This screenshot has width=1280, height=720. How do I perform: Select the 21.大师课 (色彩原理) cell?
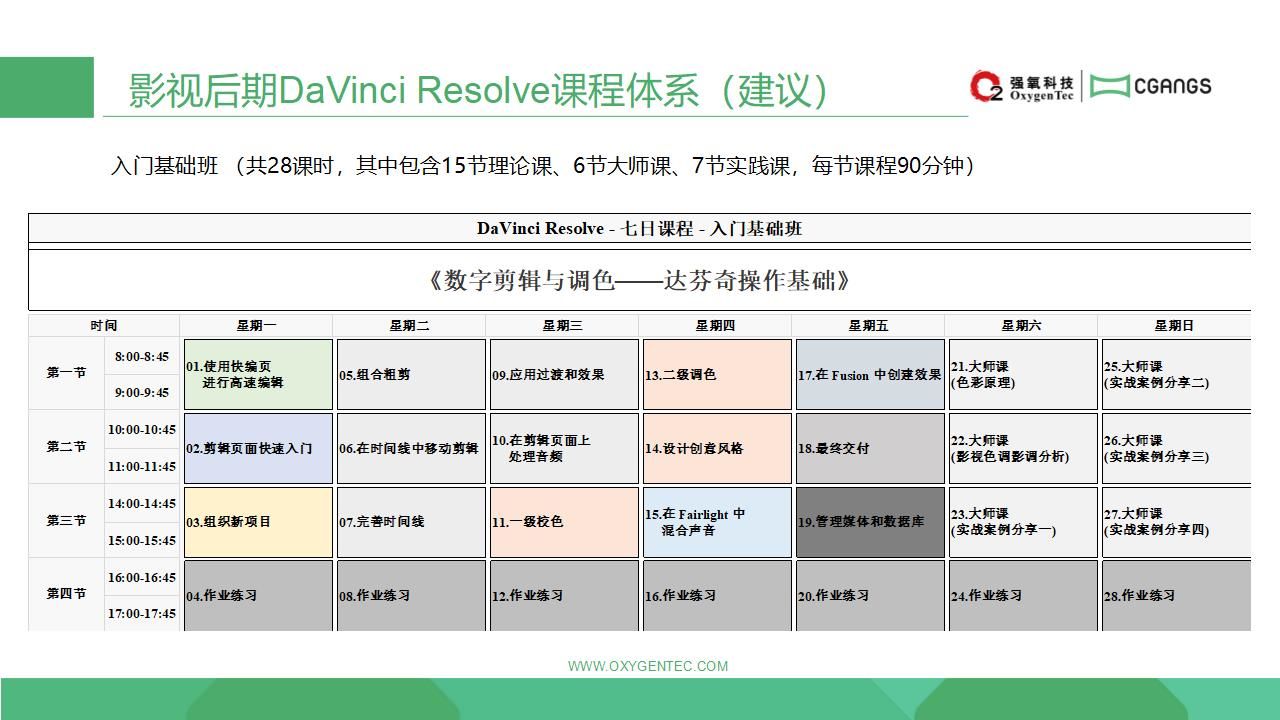pyautogui.click(x=1021, y=374)
